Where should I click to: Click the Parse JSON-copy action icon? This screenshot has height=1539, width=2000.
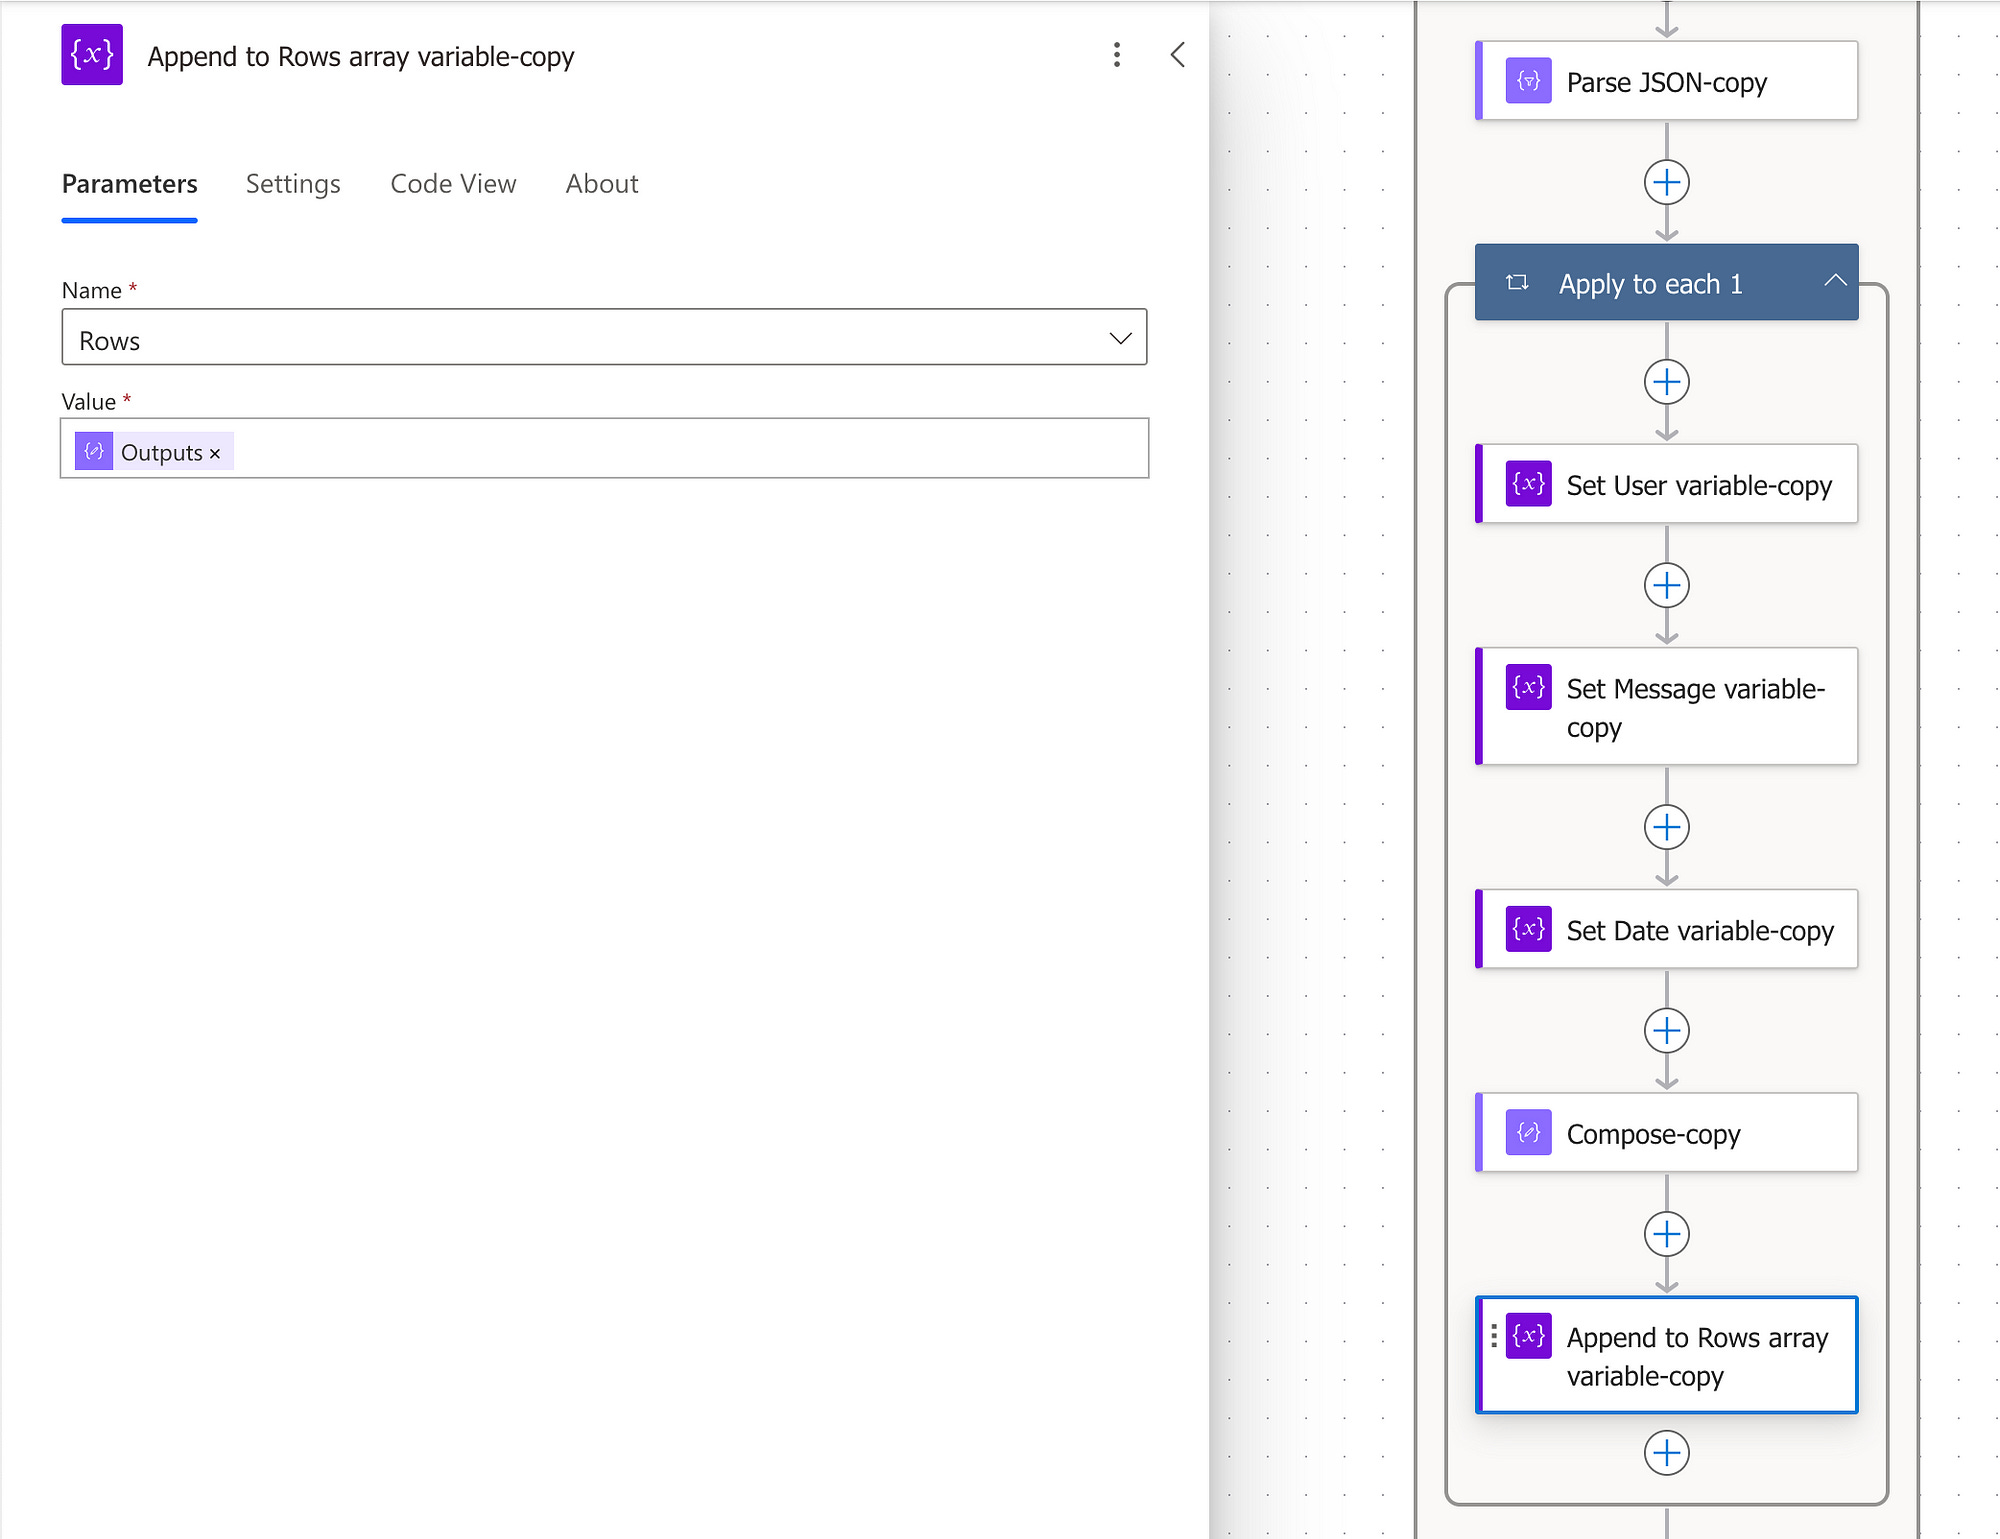pyautogui.click(x=1528, y=81)
